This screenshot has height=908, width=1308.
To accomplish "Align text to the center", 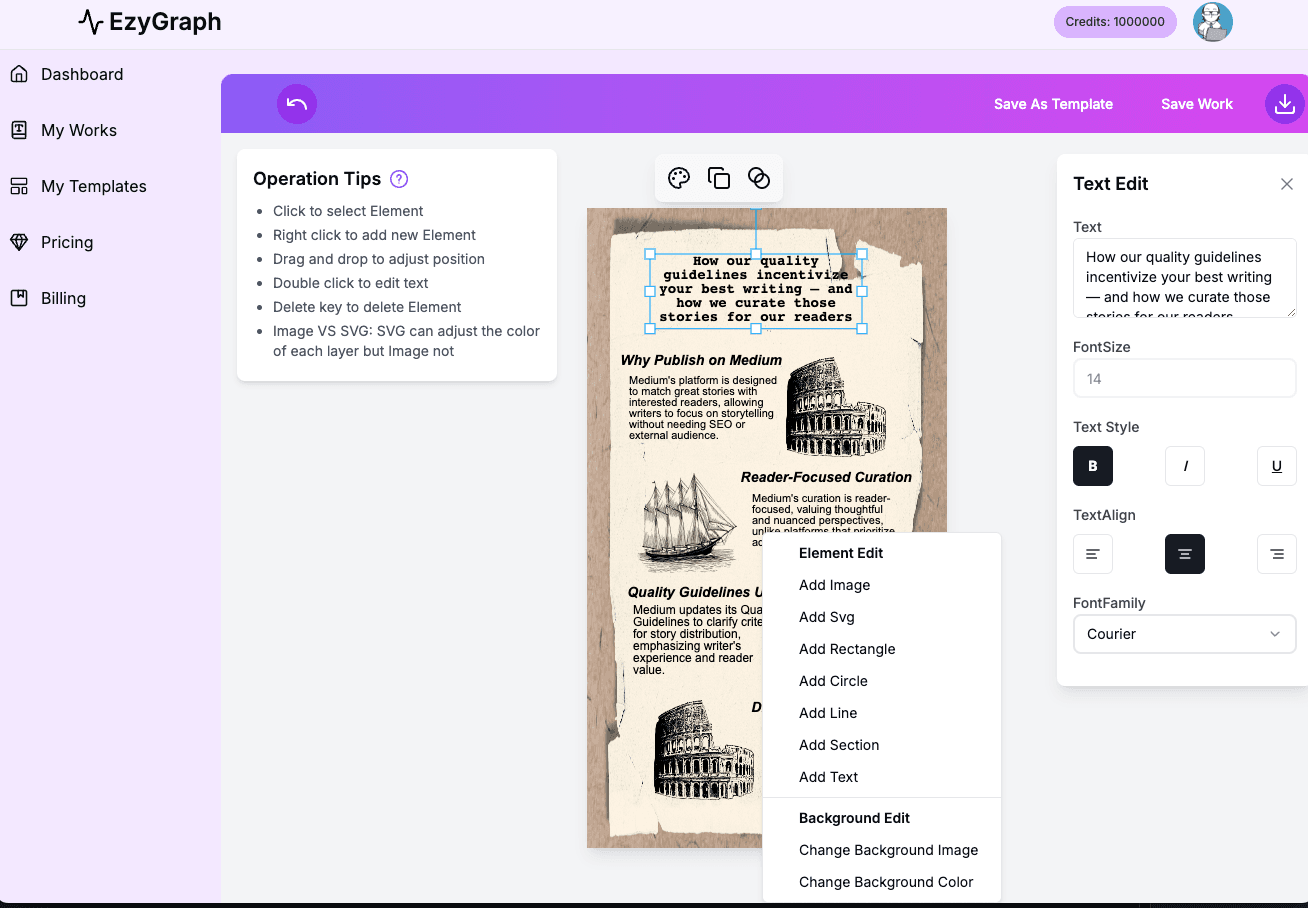I will tap(1185, 554).
